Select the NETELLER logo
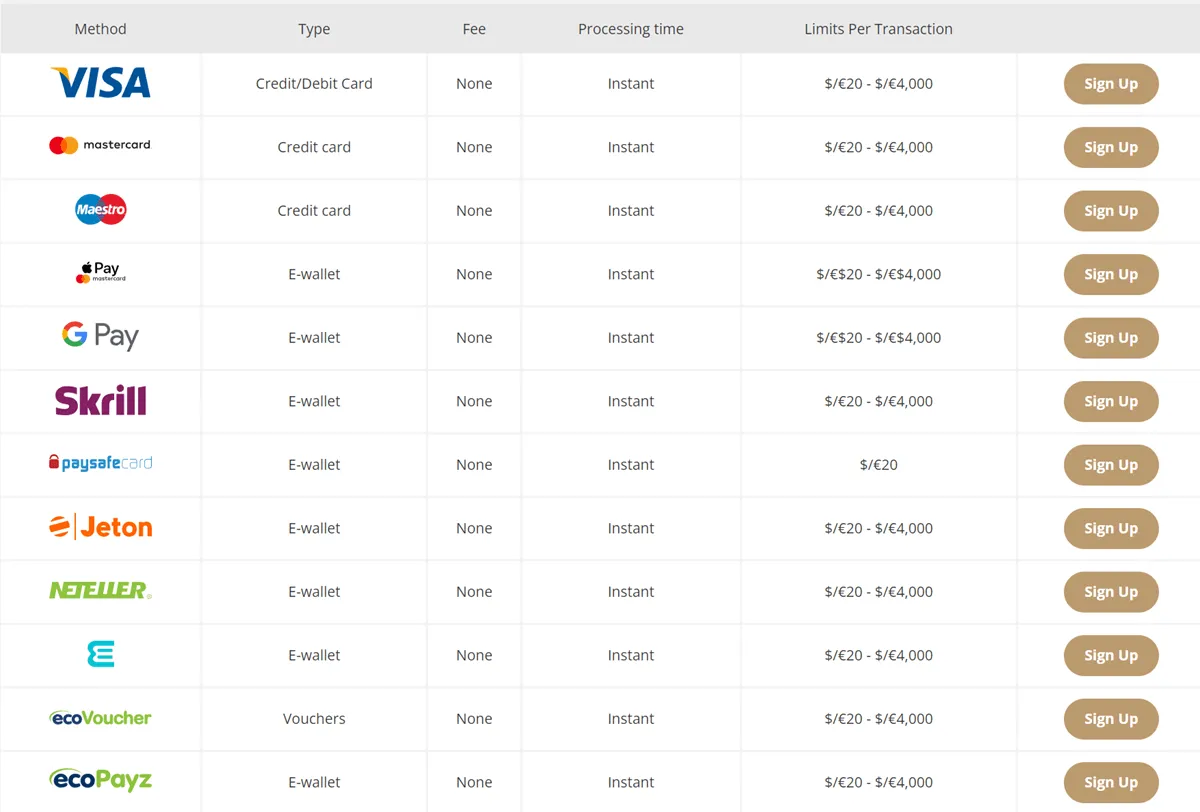1200x812 pixels. pos(100,591)
